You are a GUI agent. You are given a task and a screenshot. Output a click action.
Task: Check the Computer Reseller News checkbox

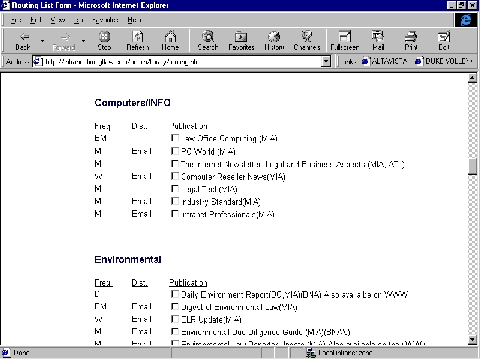(x=175, y=176)
